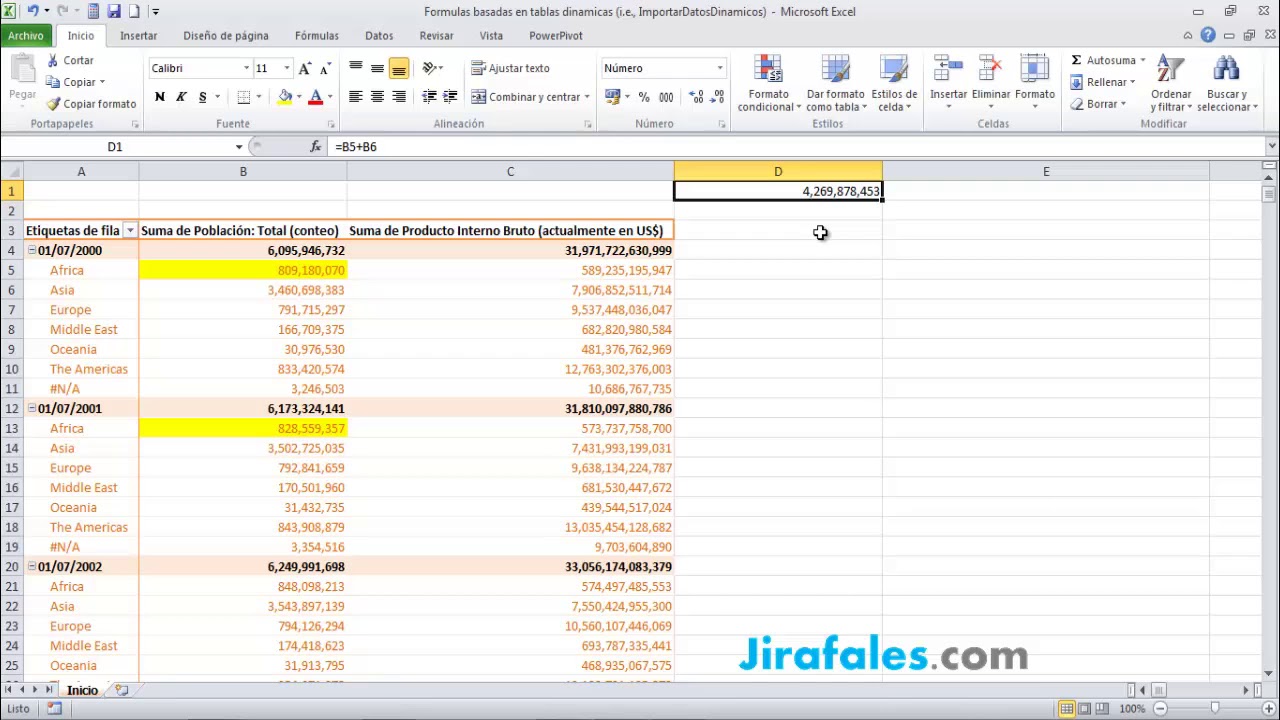This screenshot has height=720, width=1280.
Task: Apply thousands separator style (000)
Action: click(x=666, y=97)
